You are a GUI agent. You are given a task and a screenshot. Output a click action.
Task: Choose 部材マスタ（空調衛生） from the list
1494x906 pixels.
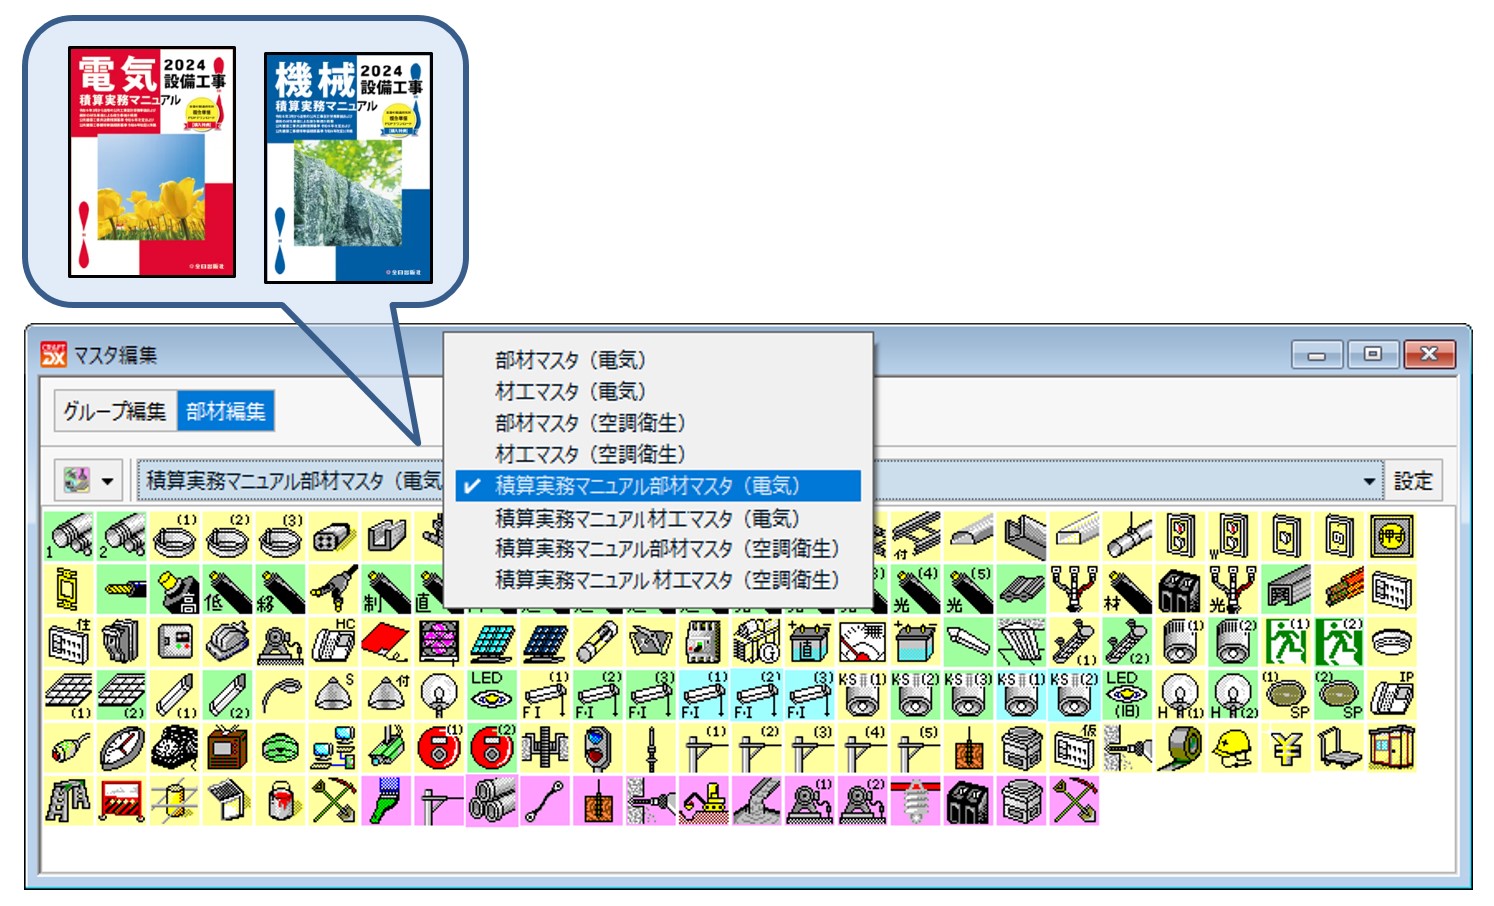tap(590, 423)
